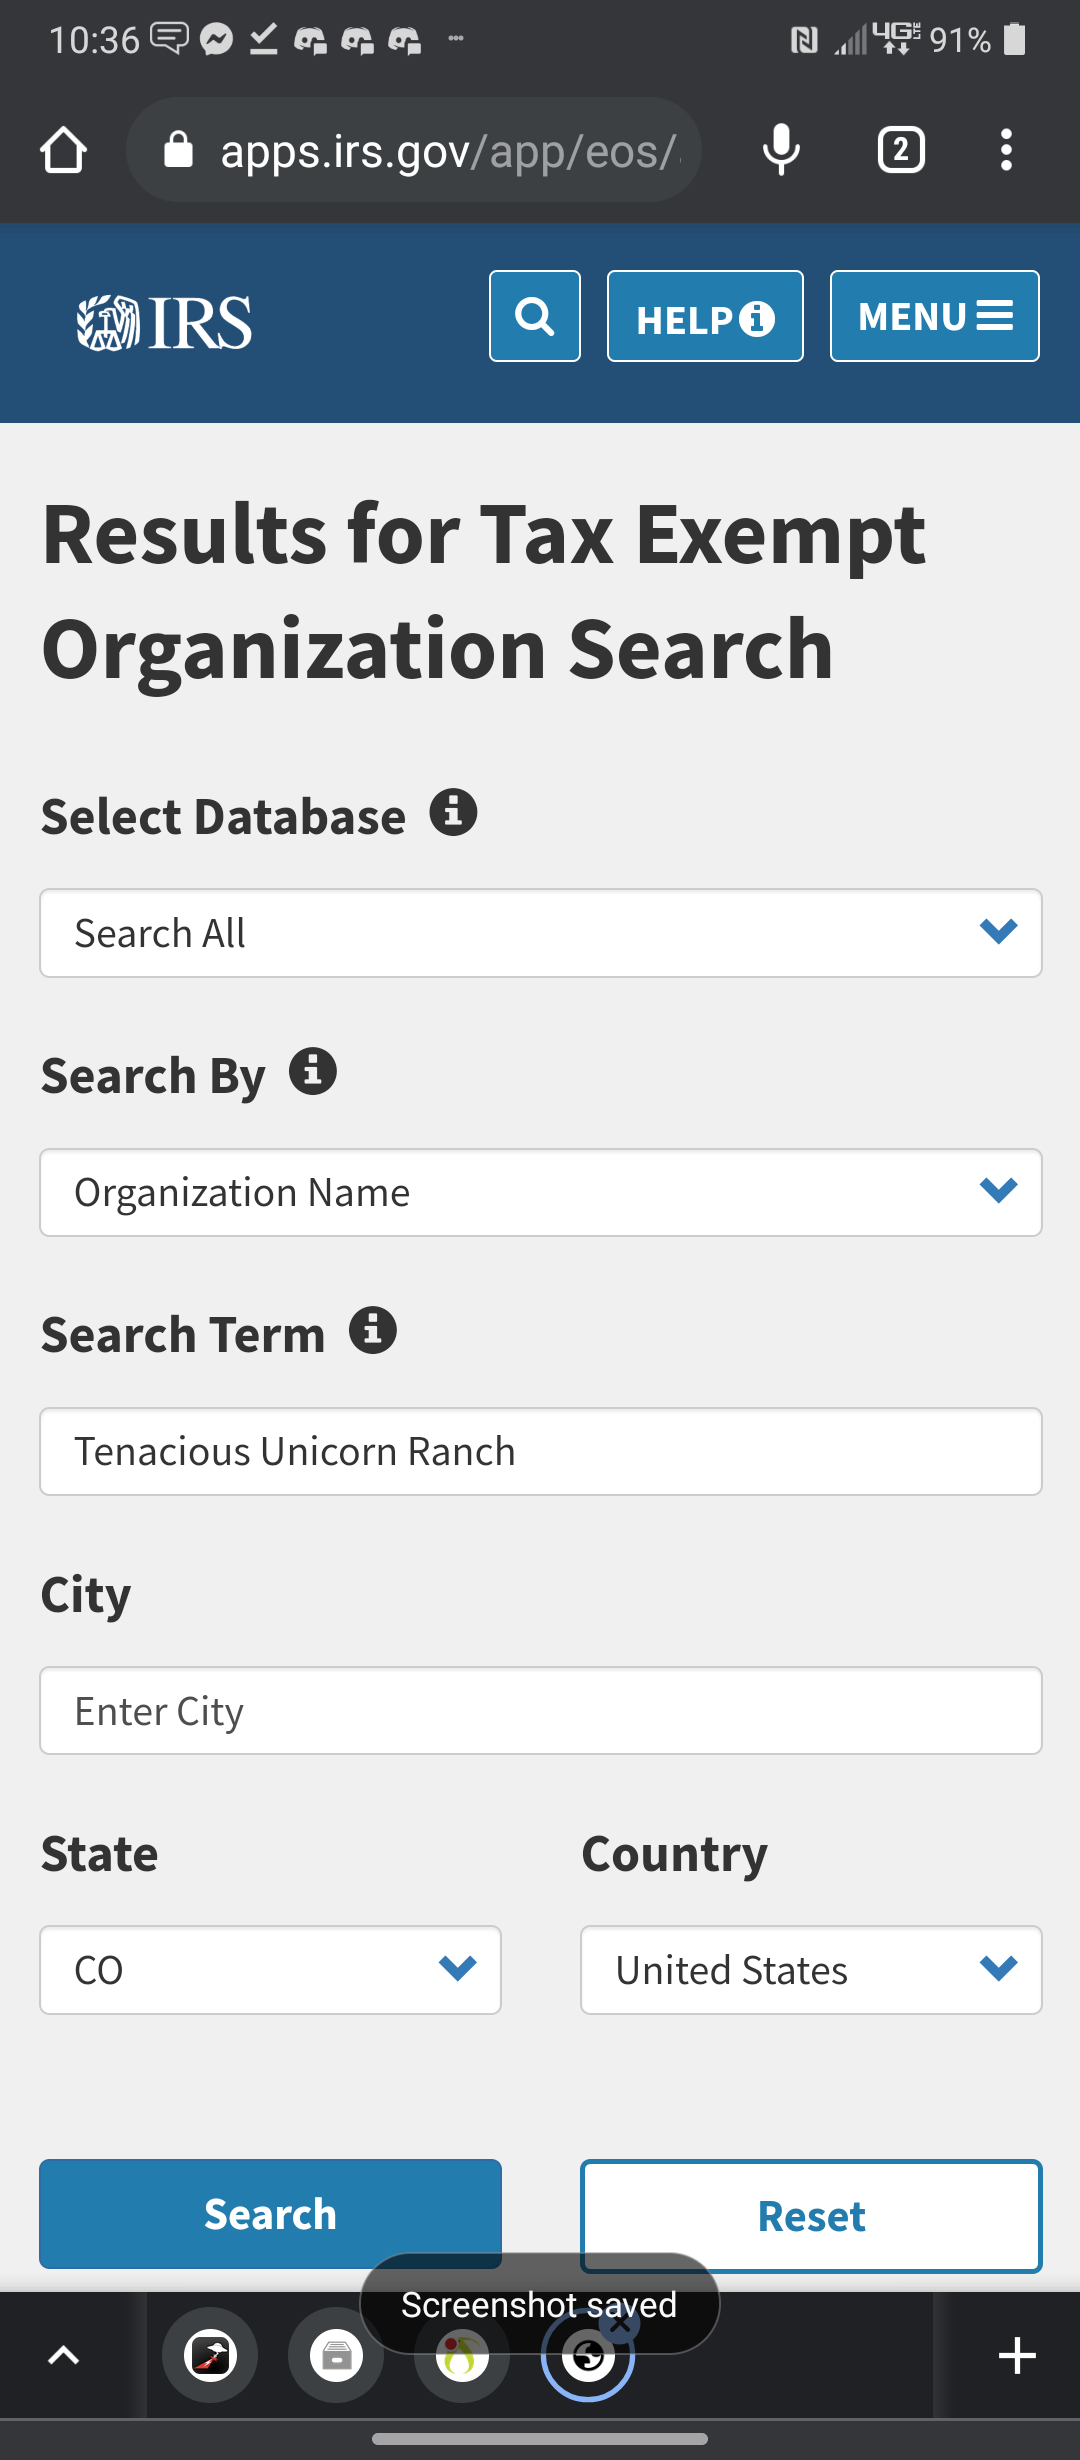Select the currently highlighted tab in bottom strip
Viewport: 1080px width, 2460px height.
pyautogui.click(x=588, y=2356)
